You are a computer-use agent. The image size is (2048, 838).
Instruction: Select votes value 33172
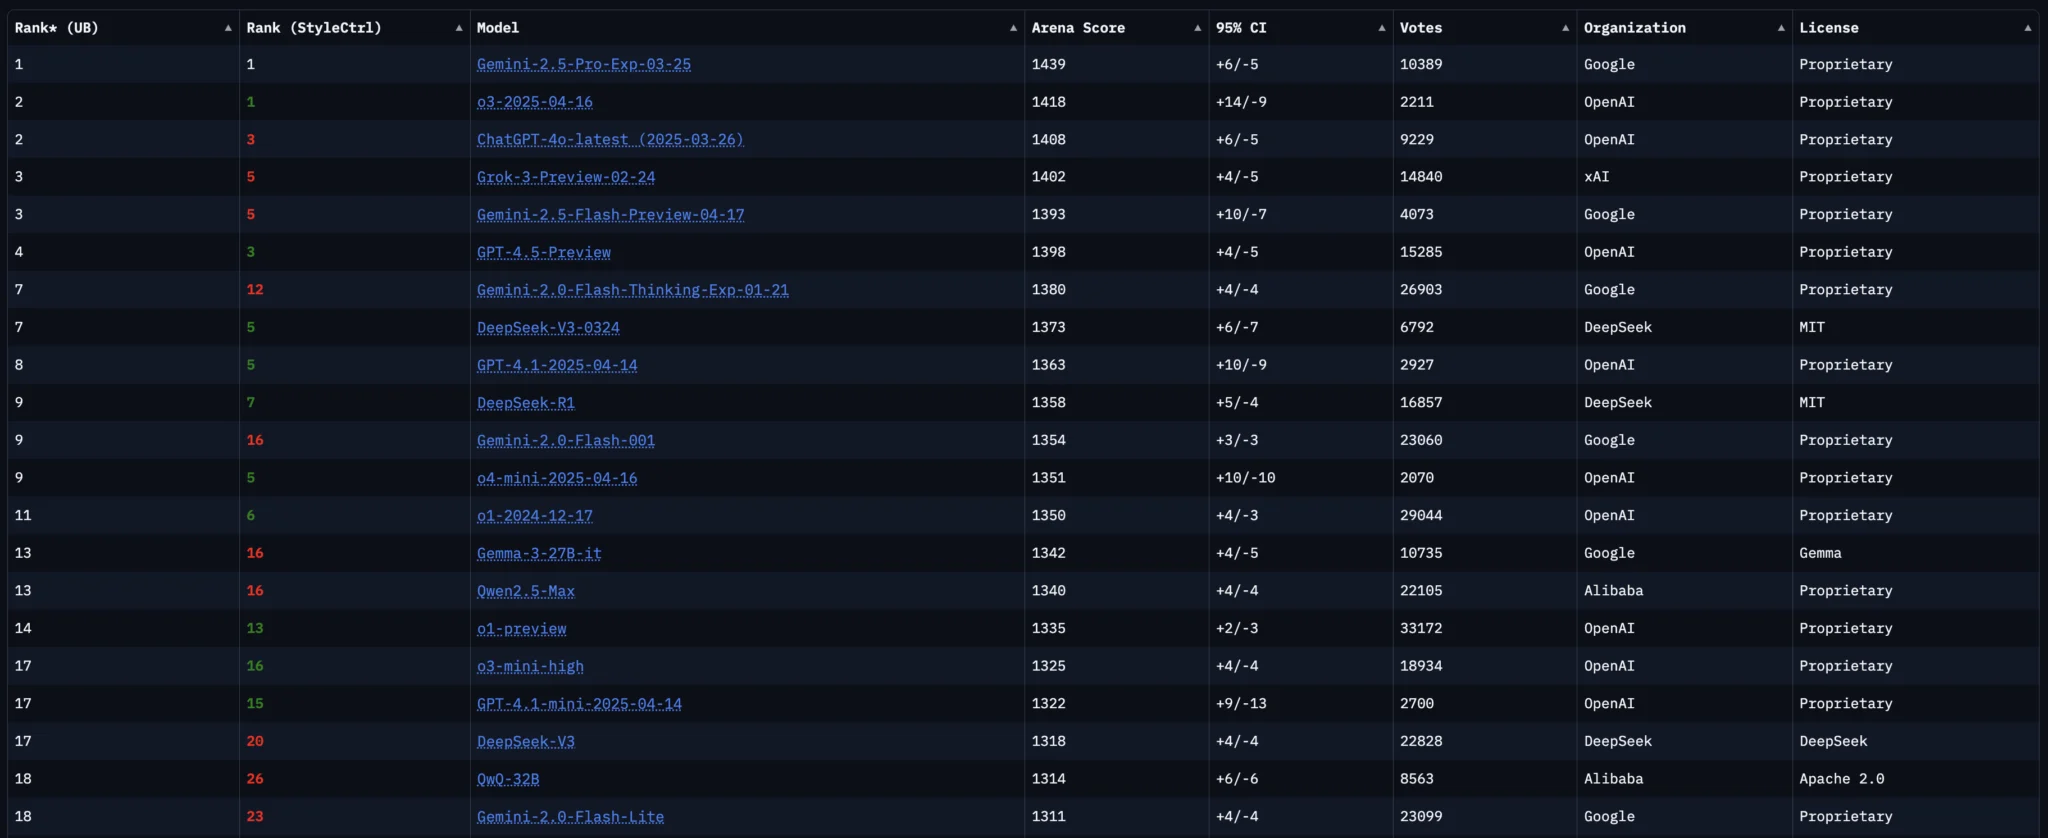(x=1421, y=629)
